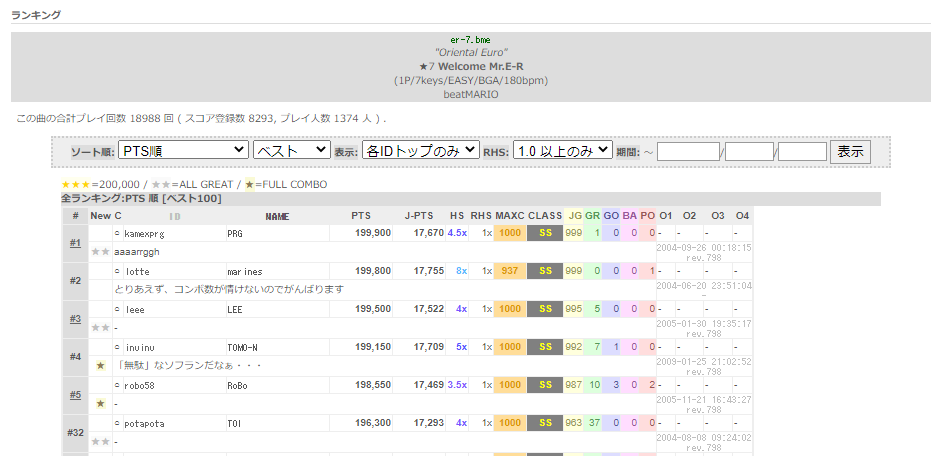Open the sort order dropdown showing PTS順
942x464 pixels.
(x=183, y=150)
